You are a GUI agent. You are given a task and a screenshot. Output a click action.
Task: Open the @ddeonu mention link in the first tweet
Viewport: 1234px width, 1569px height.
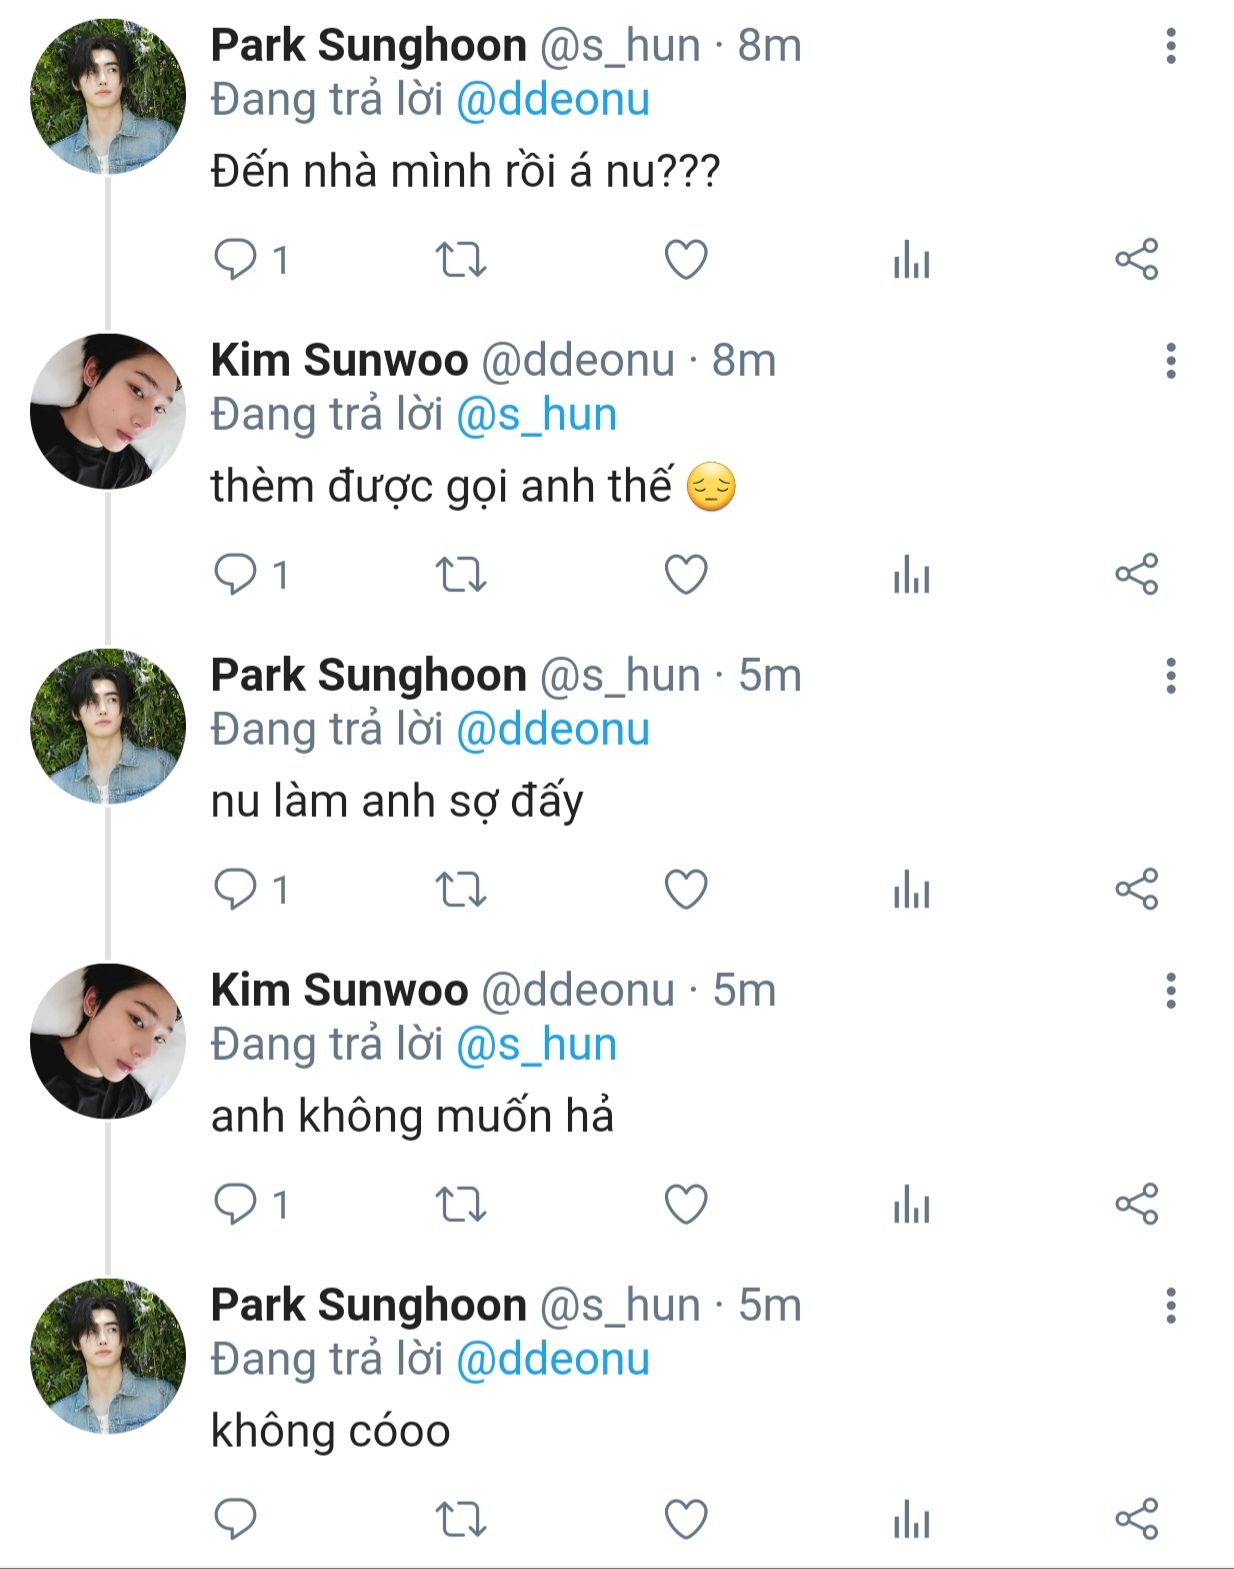click(553, 100)
